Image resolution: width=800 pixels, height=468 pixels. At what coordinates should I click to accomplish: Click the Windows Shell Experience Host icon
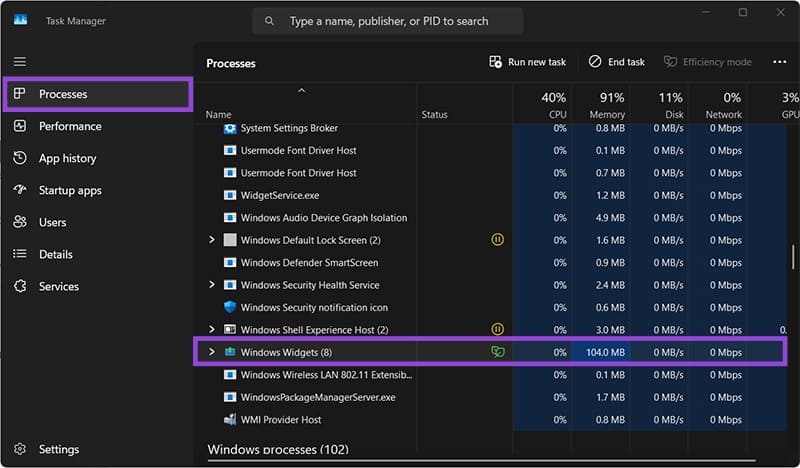click(x=230, y=330)
